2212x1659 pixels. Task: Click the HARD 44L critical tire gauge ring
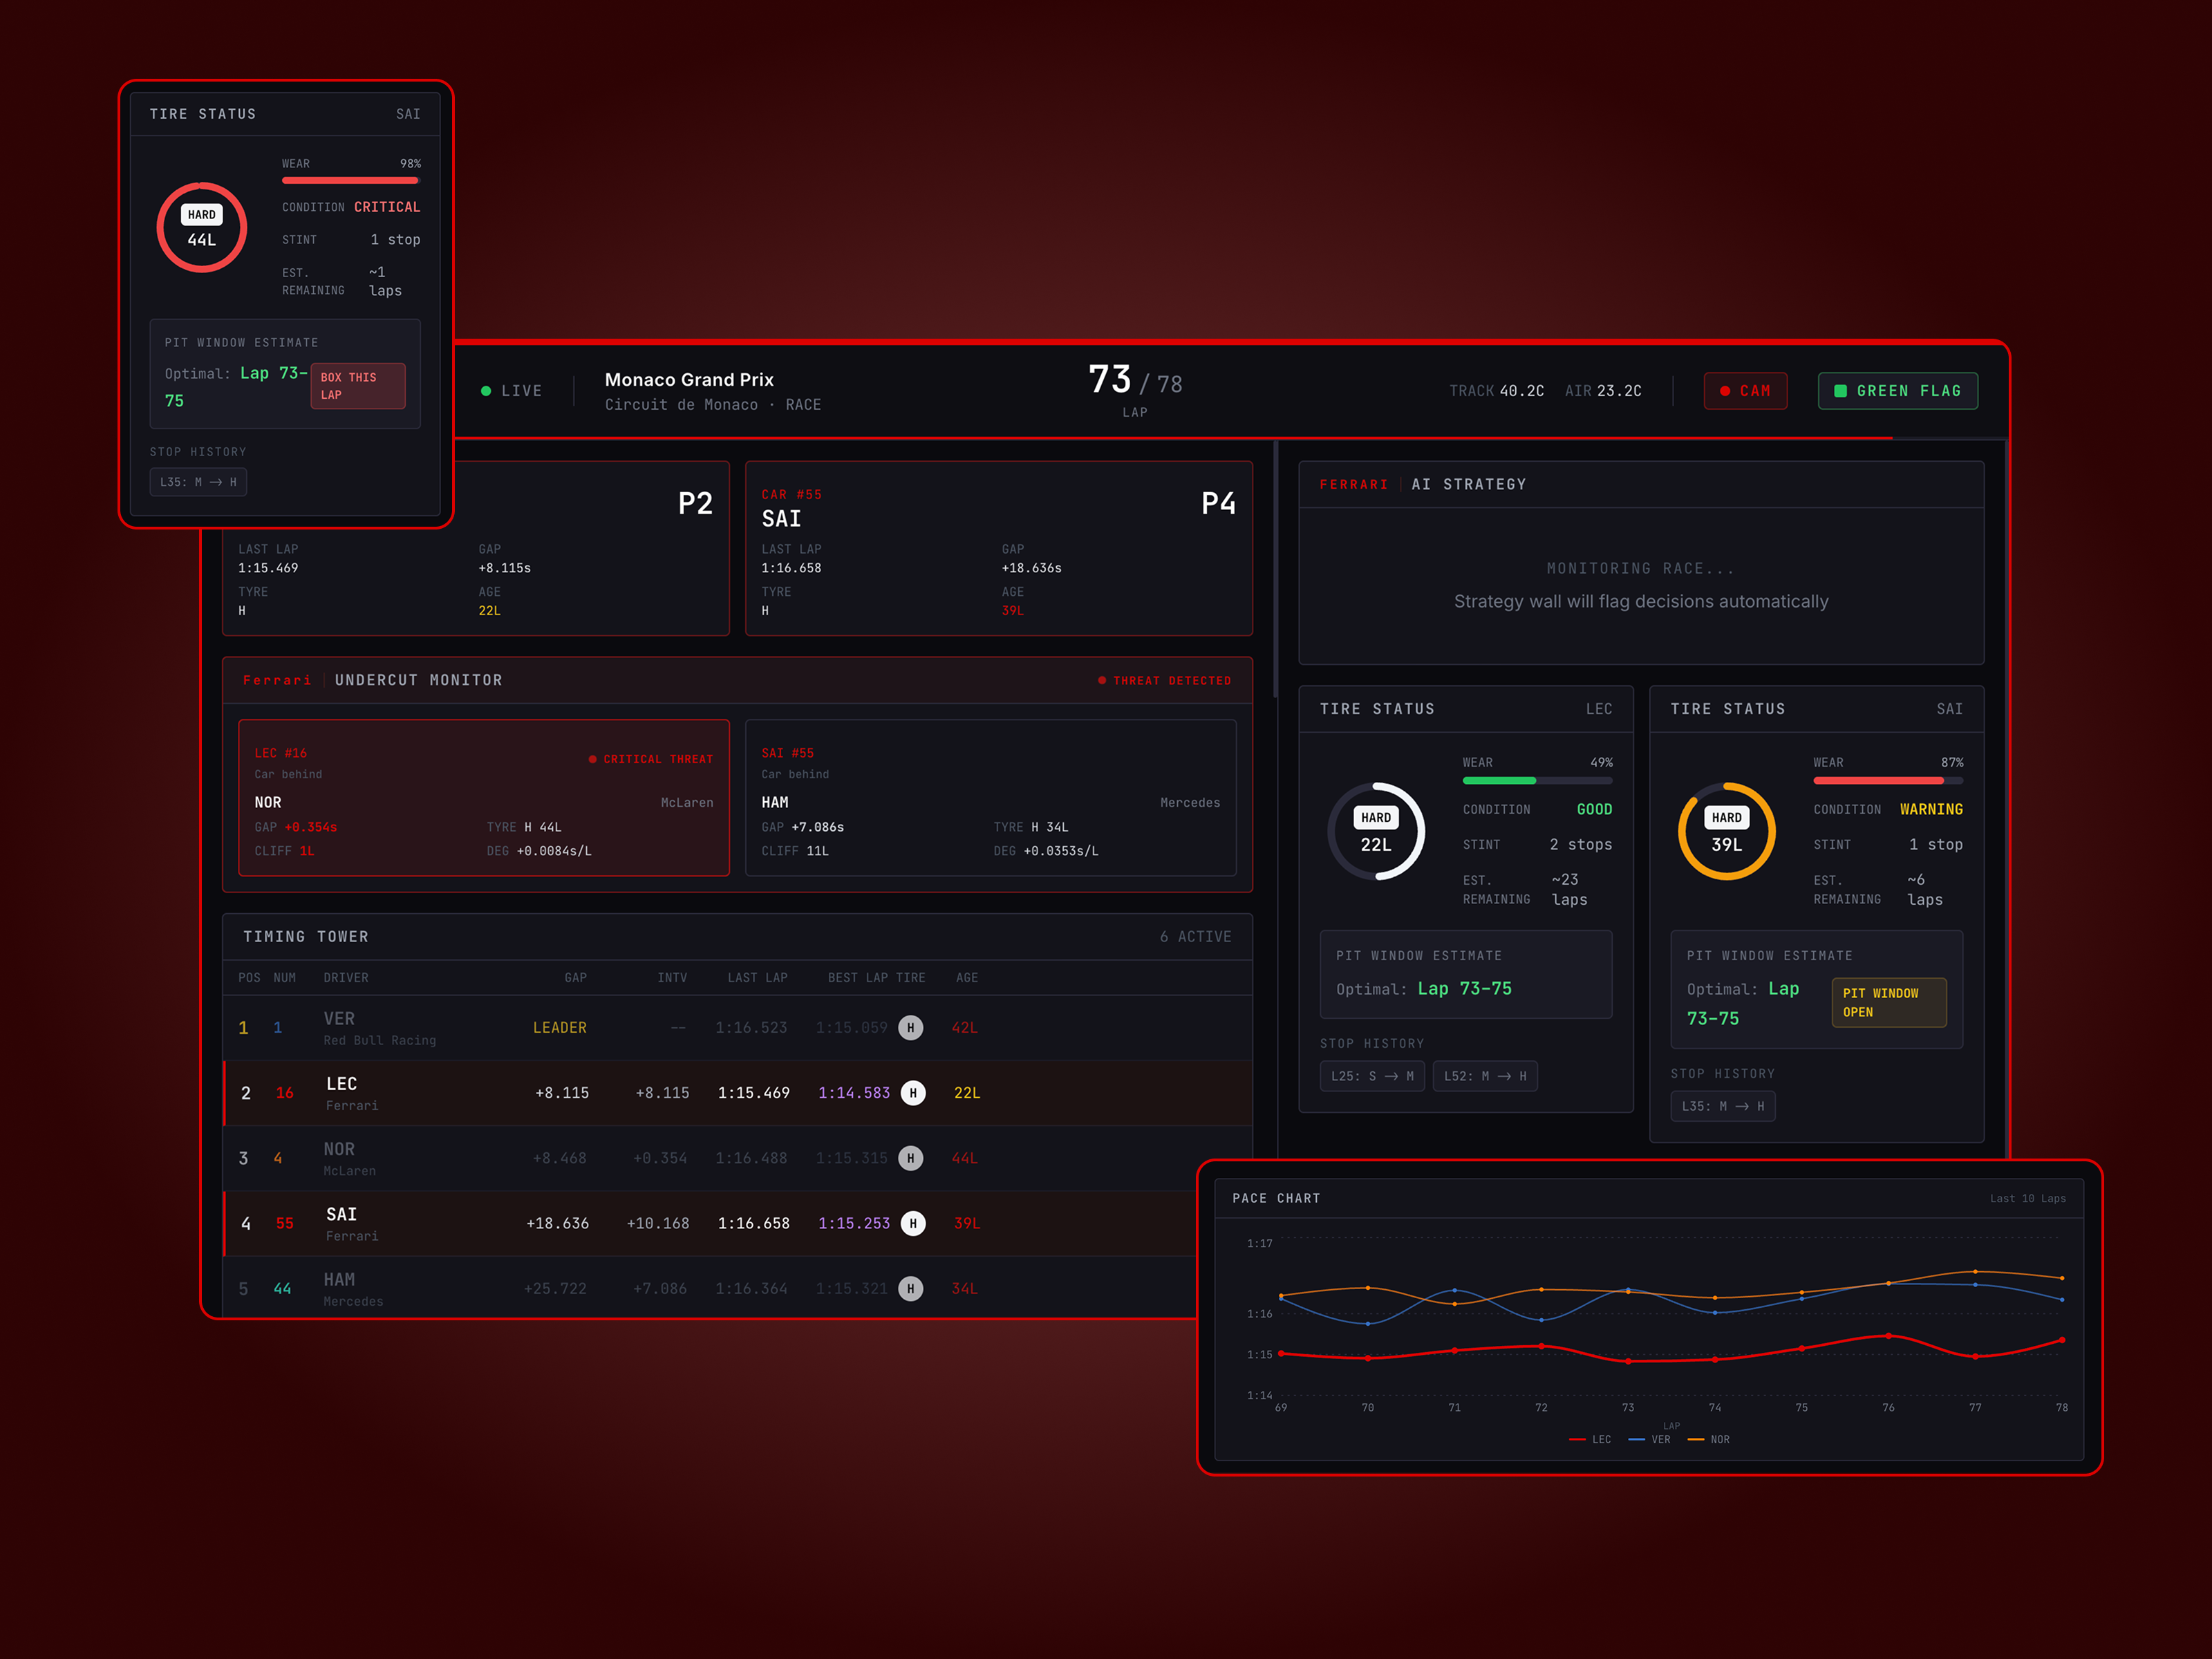point(202,227)
